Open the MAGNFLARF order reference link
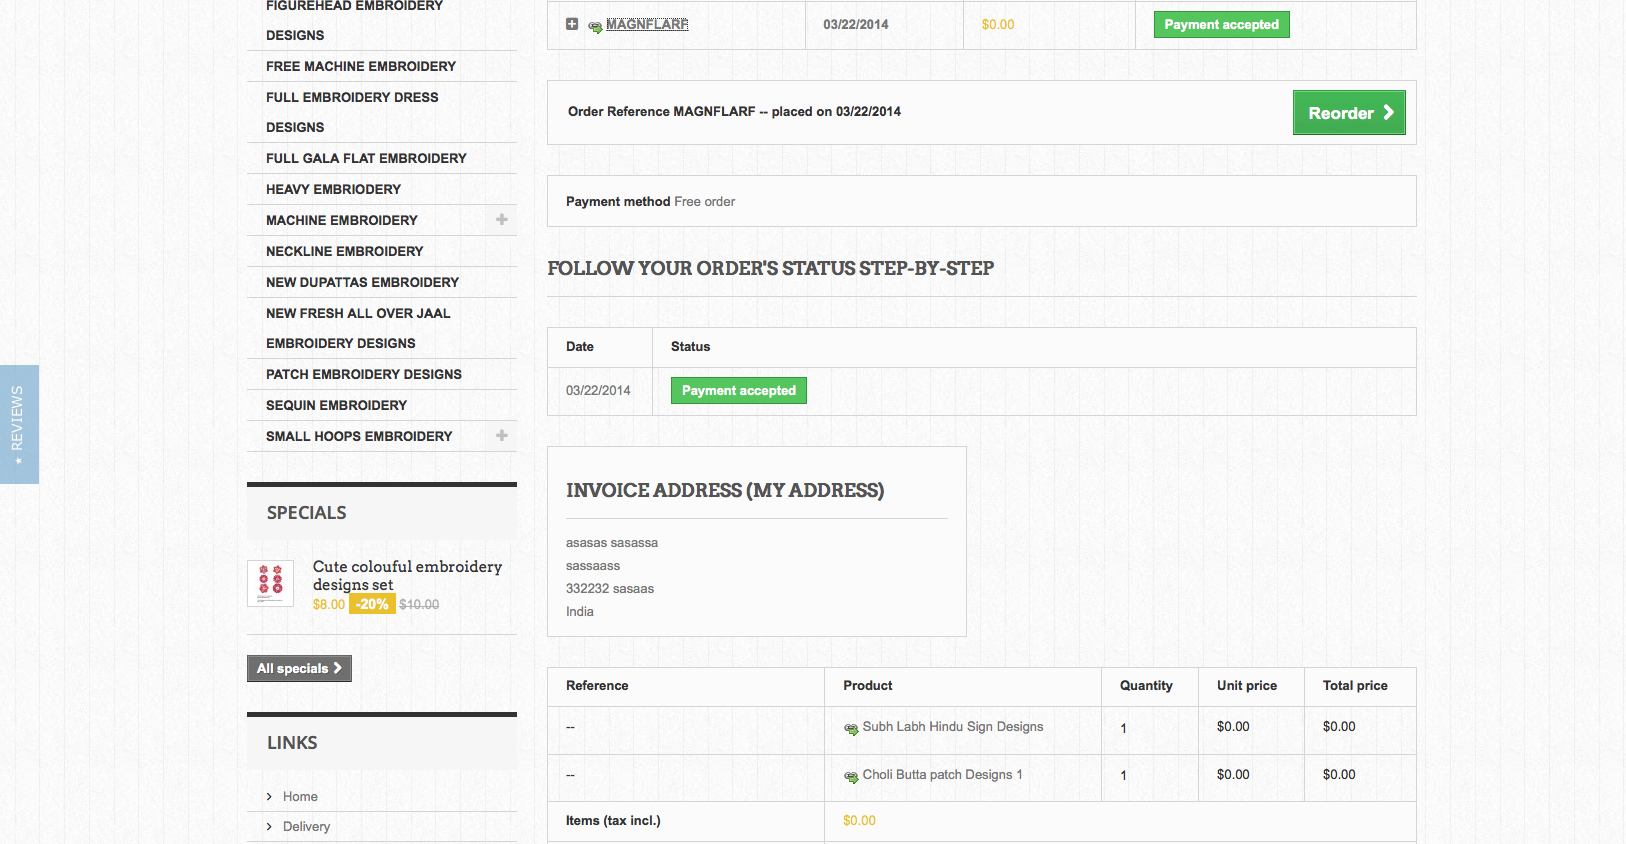Image resolution: width=1626 pixels, height=844 pixels. coord(647,24)
